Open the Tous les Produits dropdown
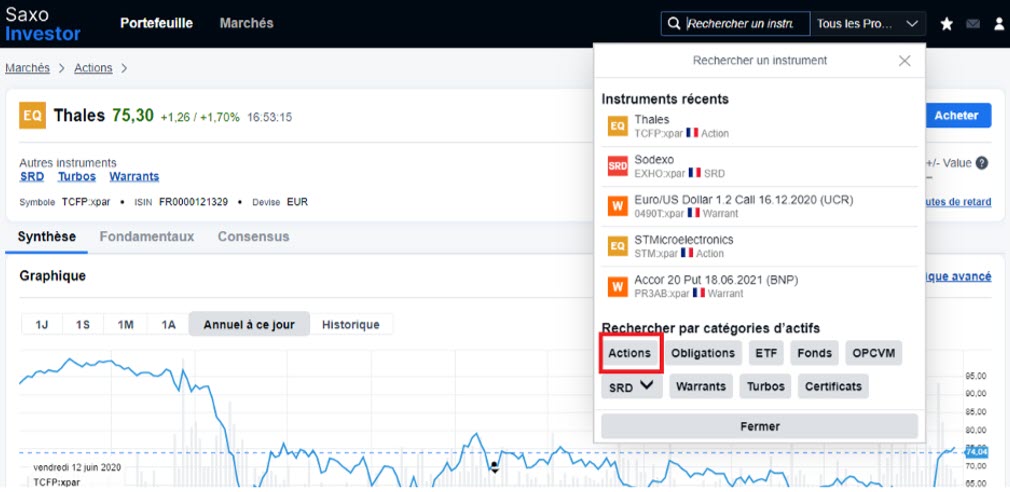1010x492 pixels. [868, 24]
